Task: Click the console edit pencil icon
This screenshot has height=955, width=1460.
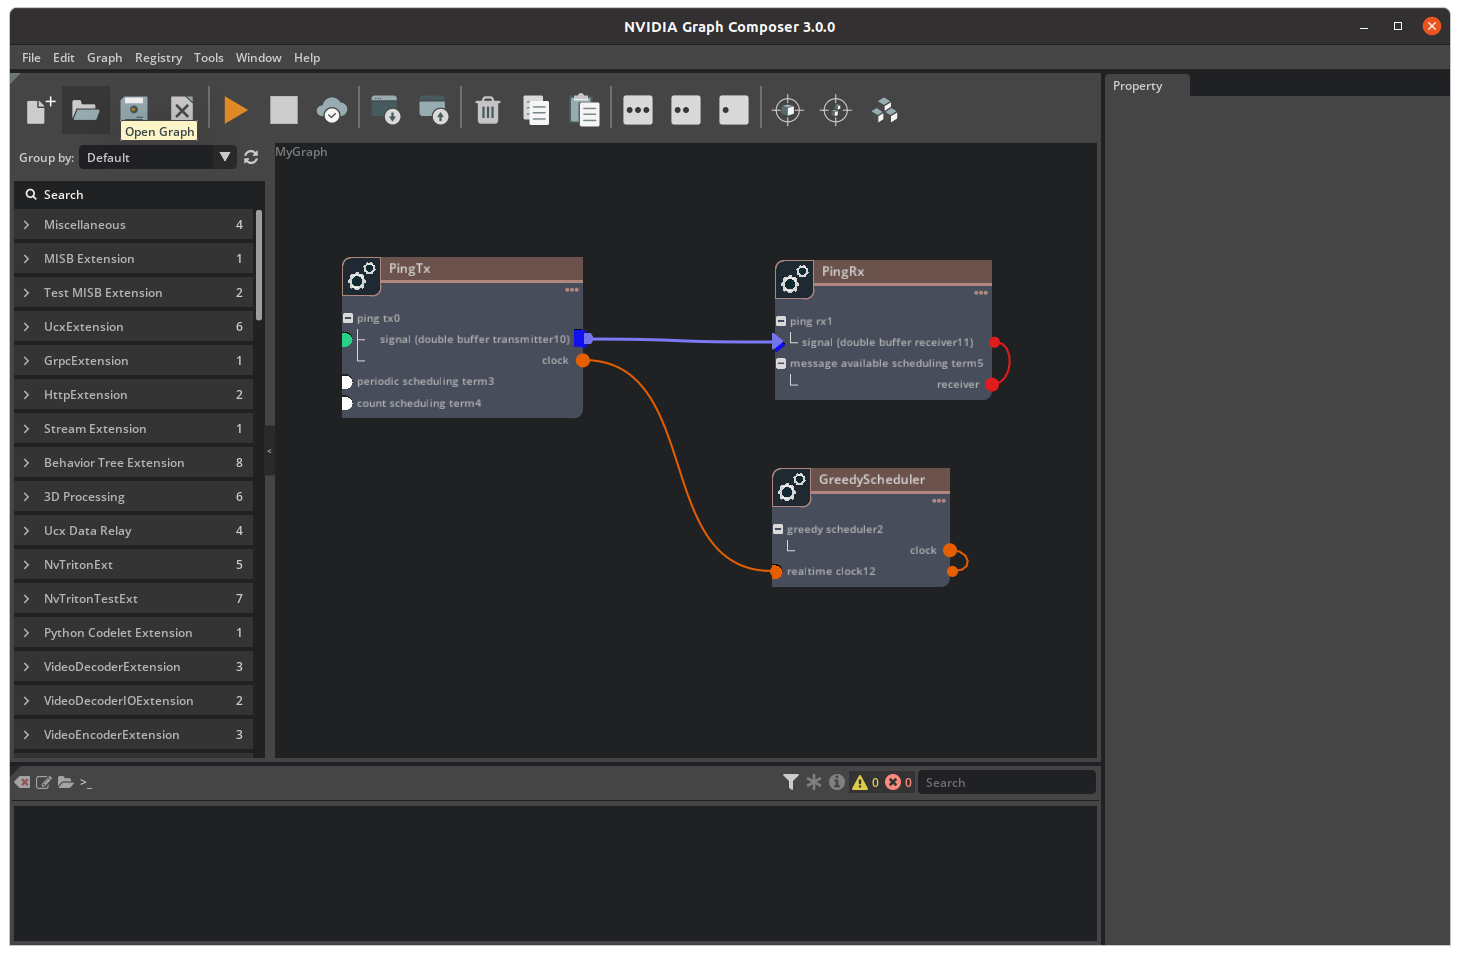Action: (44, 782)
